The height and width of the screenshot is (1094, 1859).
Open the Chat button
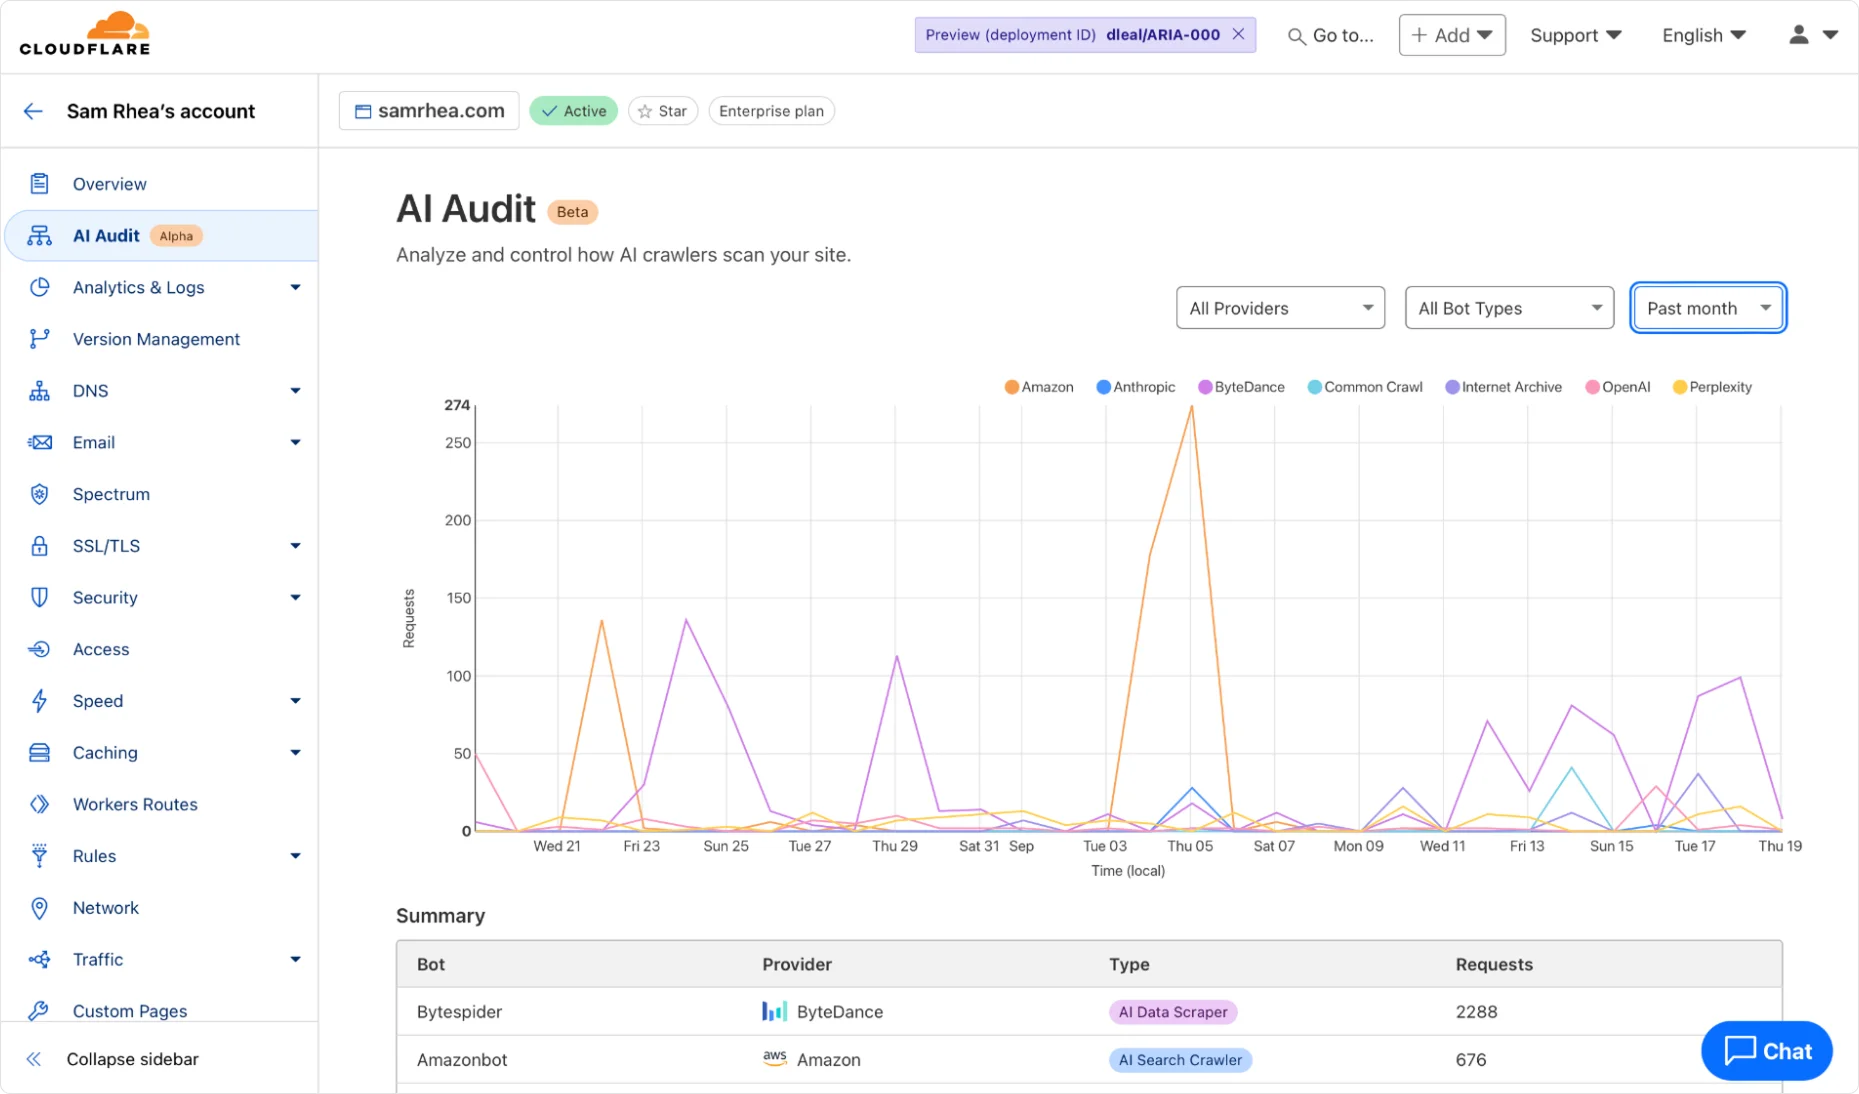[1767, 1051]
